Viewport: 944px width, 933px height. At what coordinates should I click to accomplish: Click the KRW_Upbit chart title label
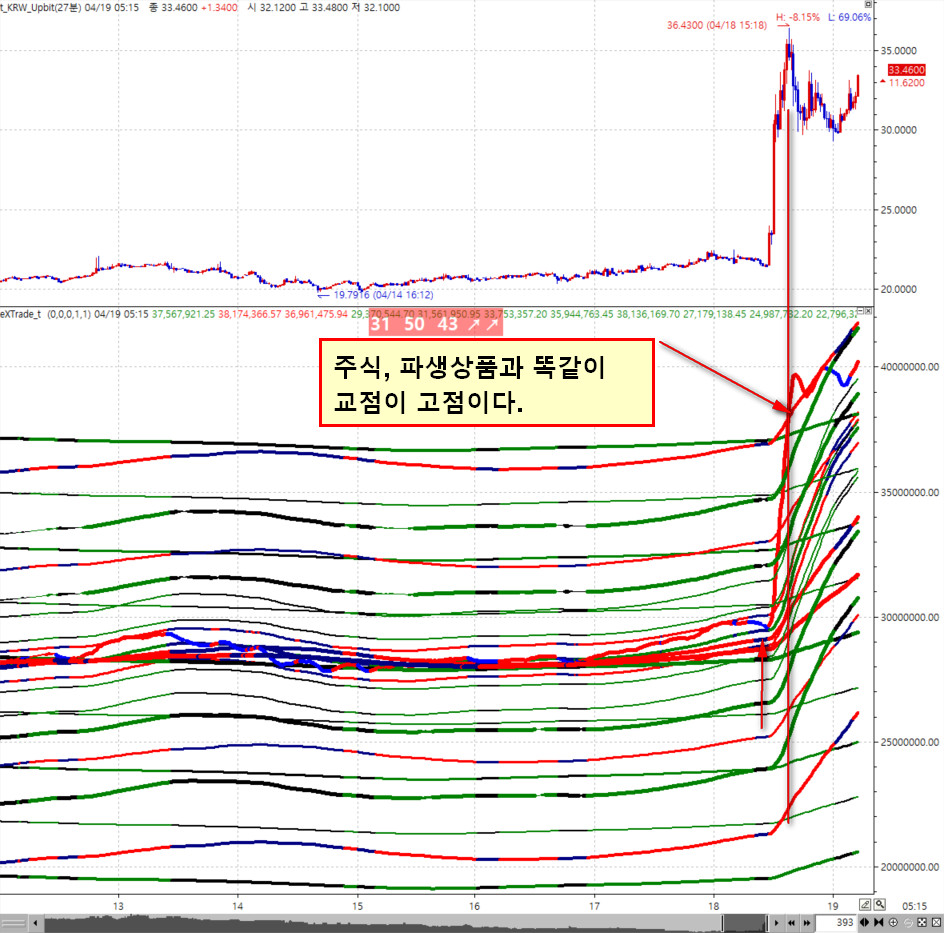(x=44, y=7)
